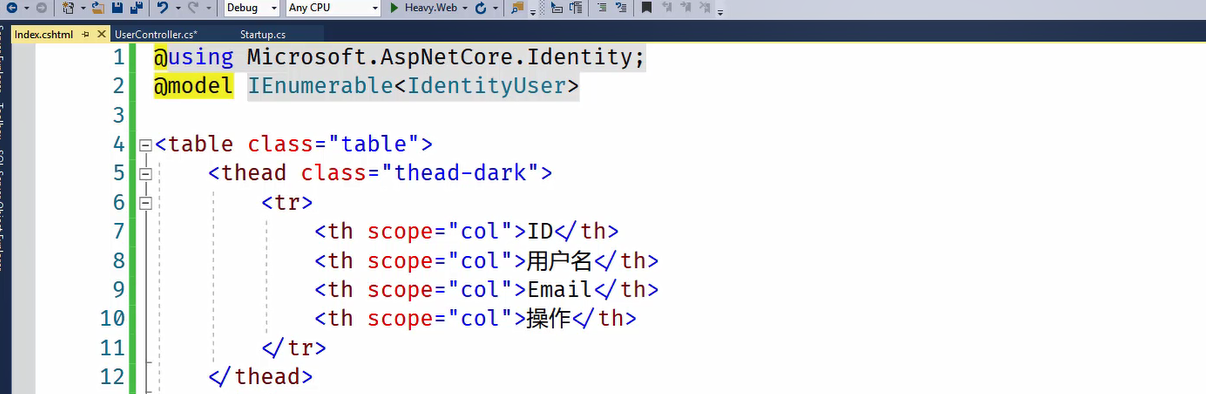Open the Redo history dropdown arrow
1206x394 pixels.
[x=208, y=8]
